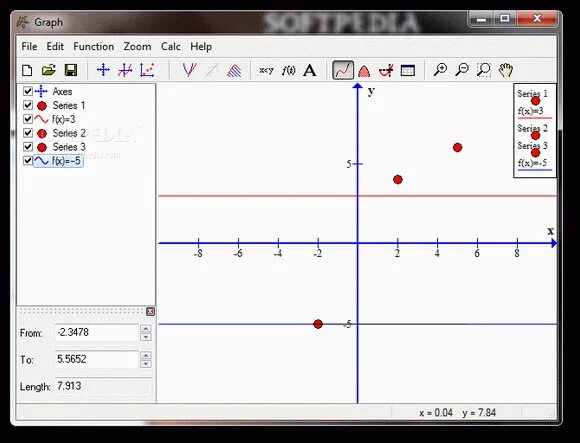Click the Insert trendline icon
Image resolution: width=580 pixels, height=443 pixels.
pos(212,70)
